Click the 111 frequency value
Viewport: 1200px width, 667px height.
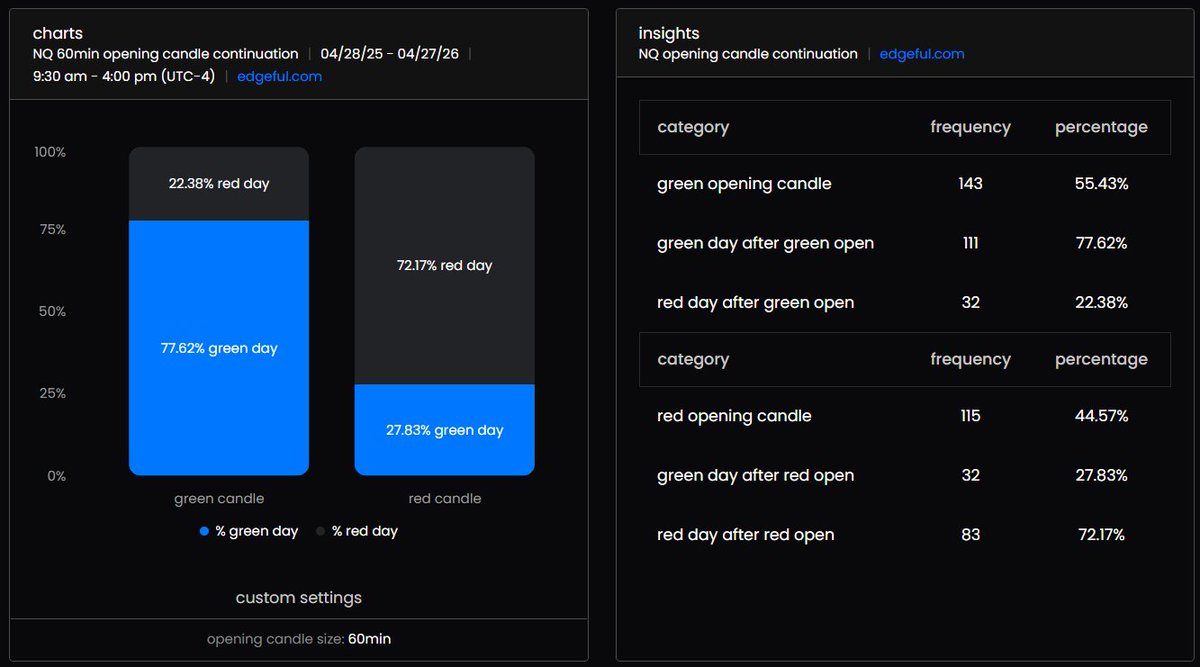coord(970,243)
